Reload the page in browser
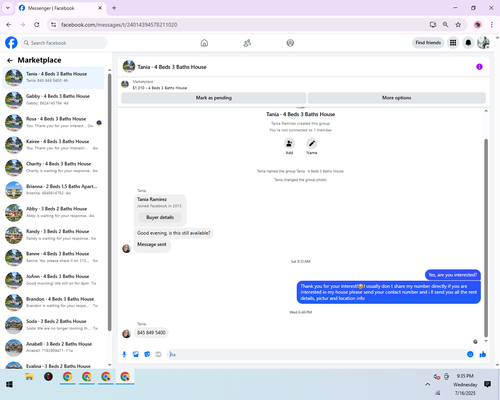The image size is (500, 400). pos(37,25)
